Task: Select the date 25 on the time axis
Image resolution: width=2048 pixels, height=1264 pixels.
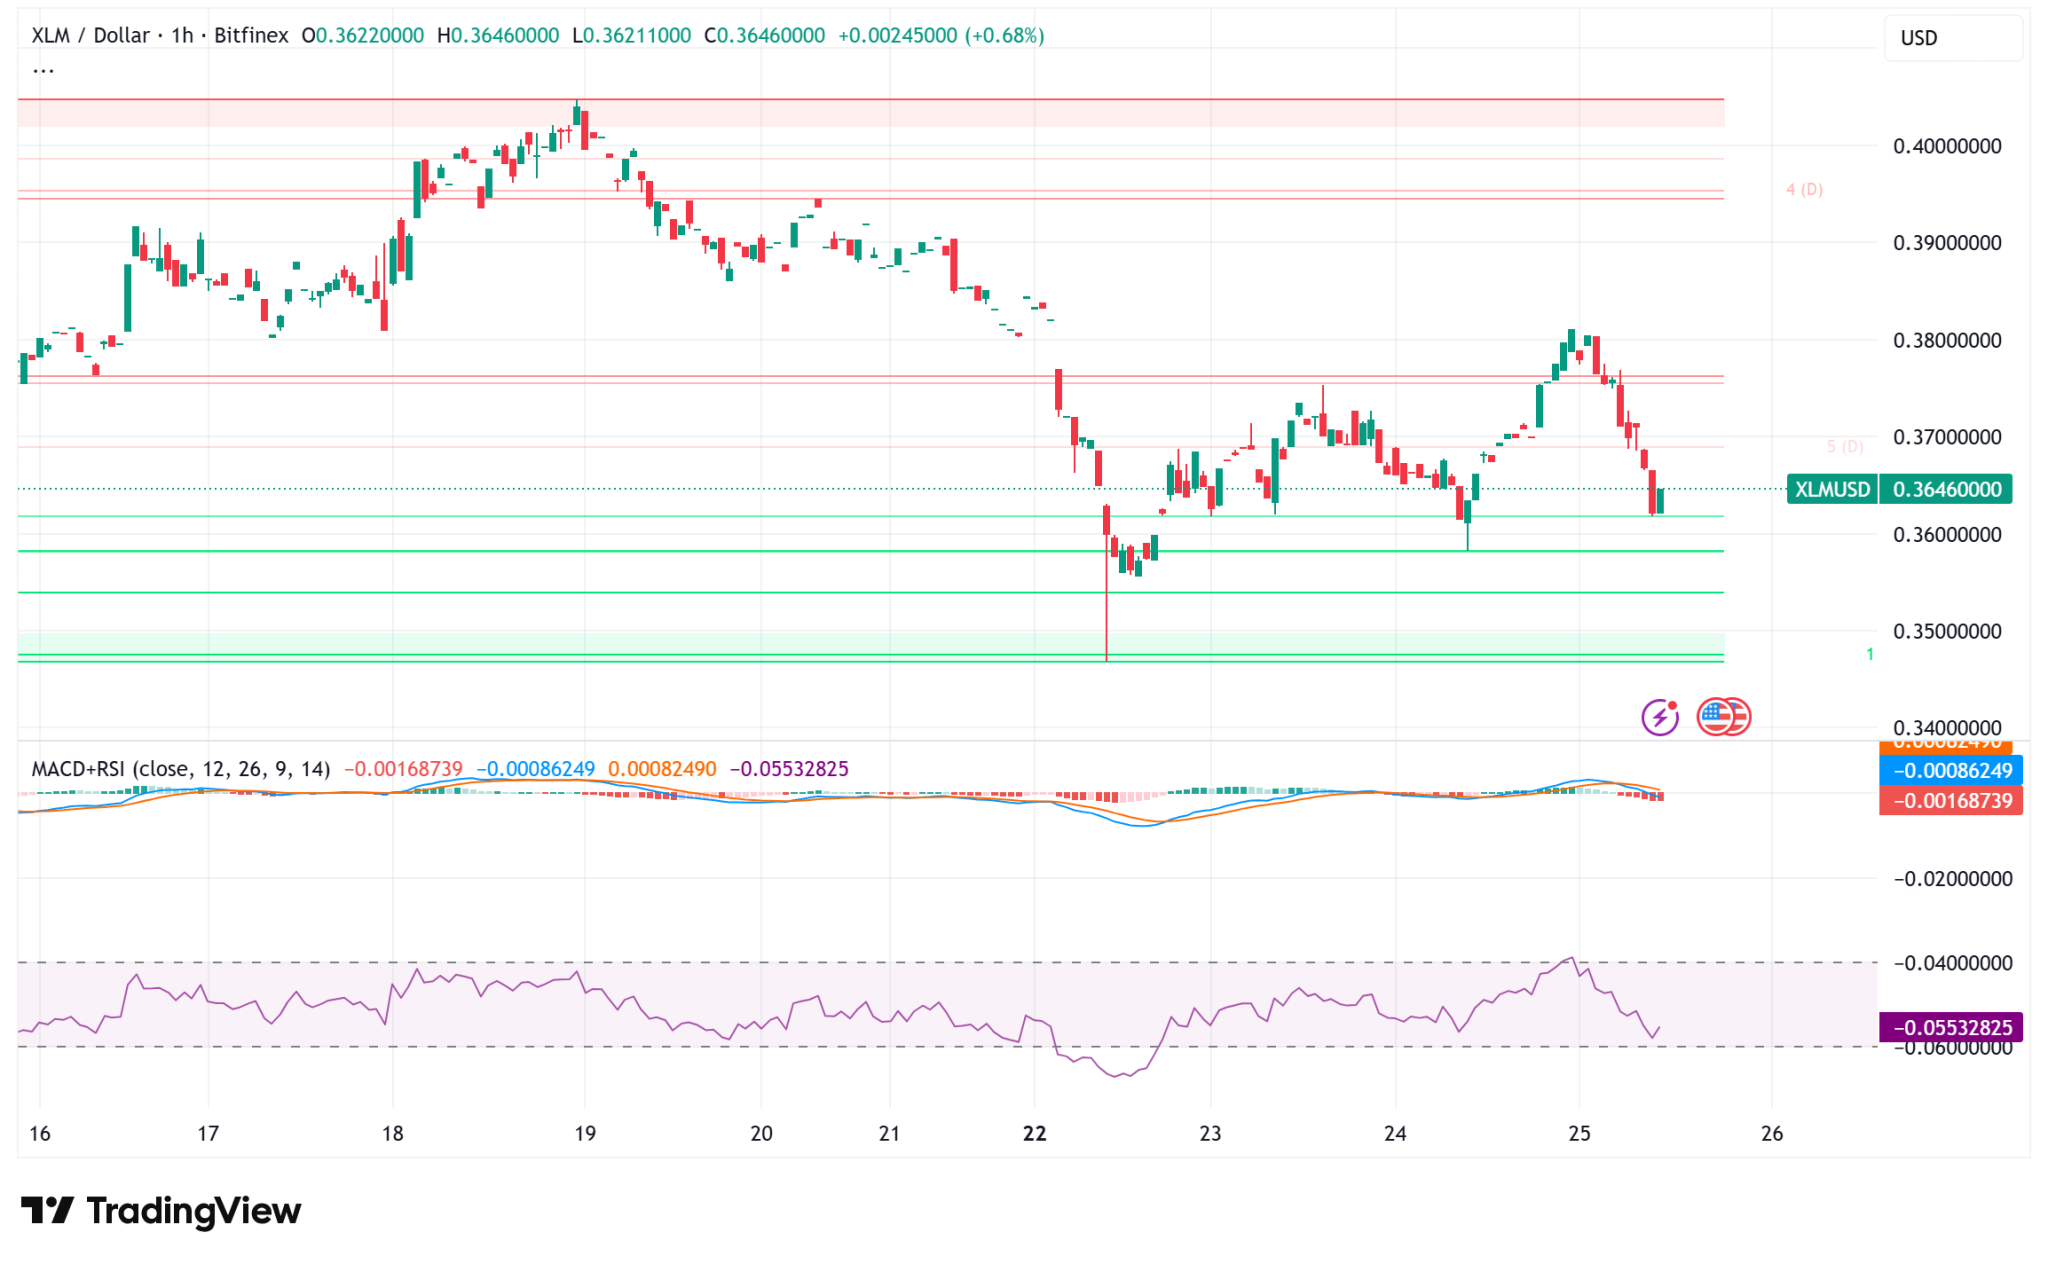Action: point(1579,1135)
